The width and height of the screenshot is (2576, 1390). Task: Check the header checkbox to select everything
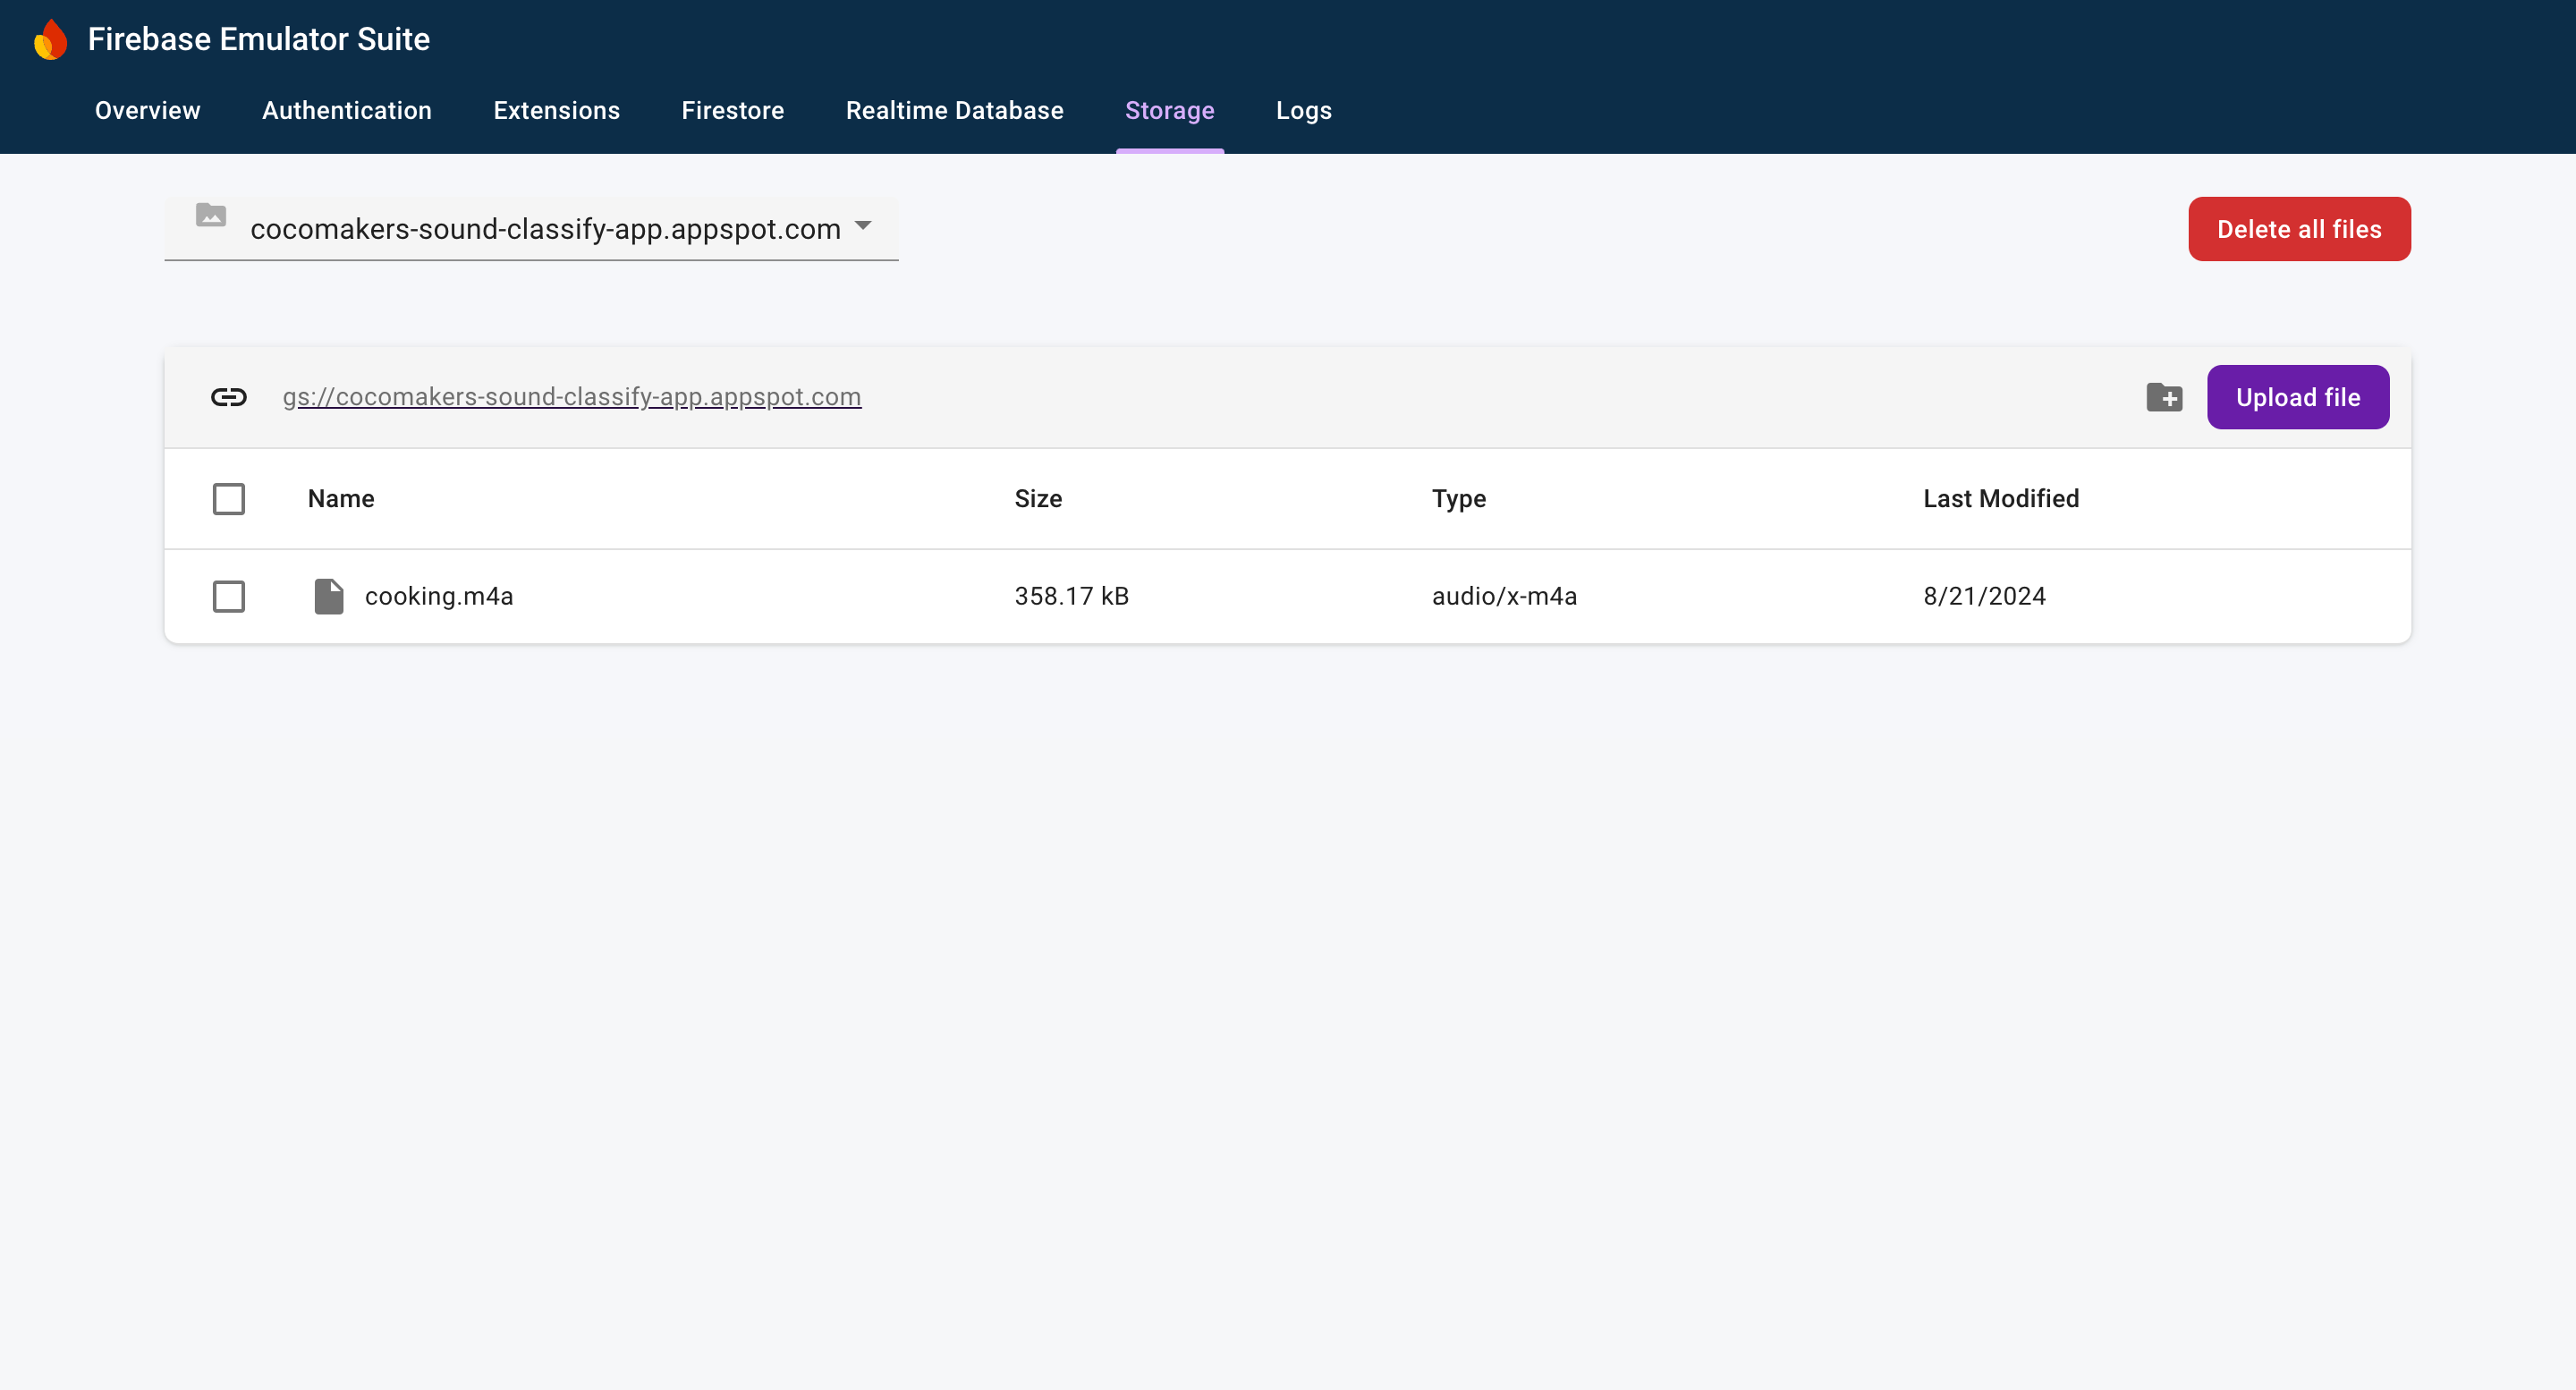pos(228,498)
